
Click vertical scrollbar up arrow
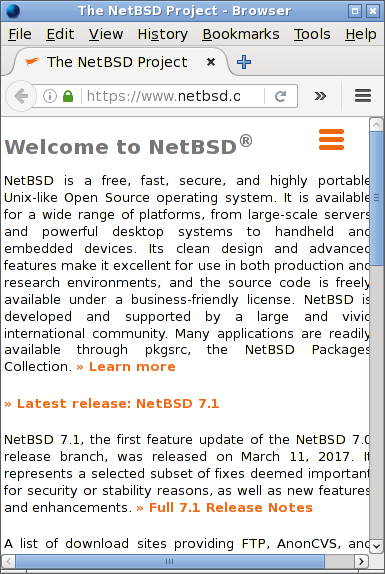click(376, 124)
